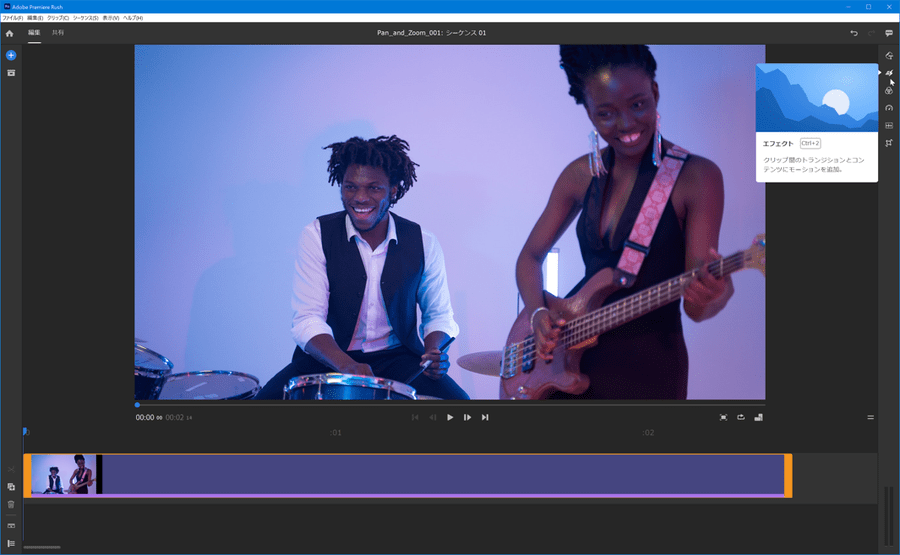Open the Effects panel icon

pyautogui.click(x=889, y=73)
